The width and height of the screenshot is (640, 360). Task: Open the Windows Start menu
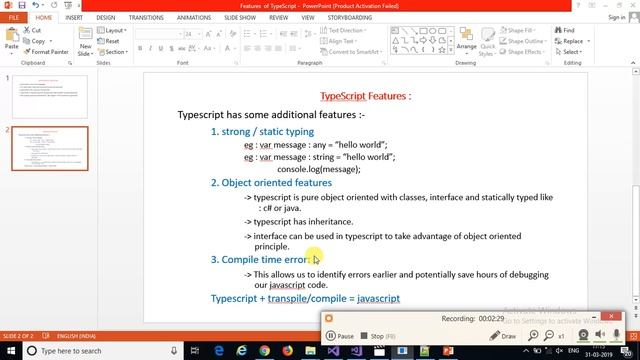[11, 351]
